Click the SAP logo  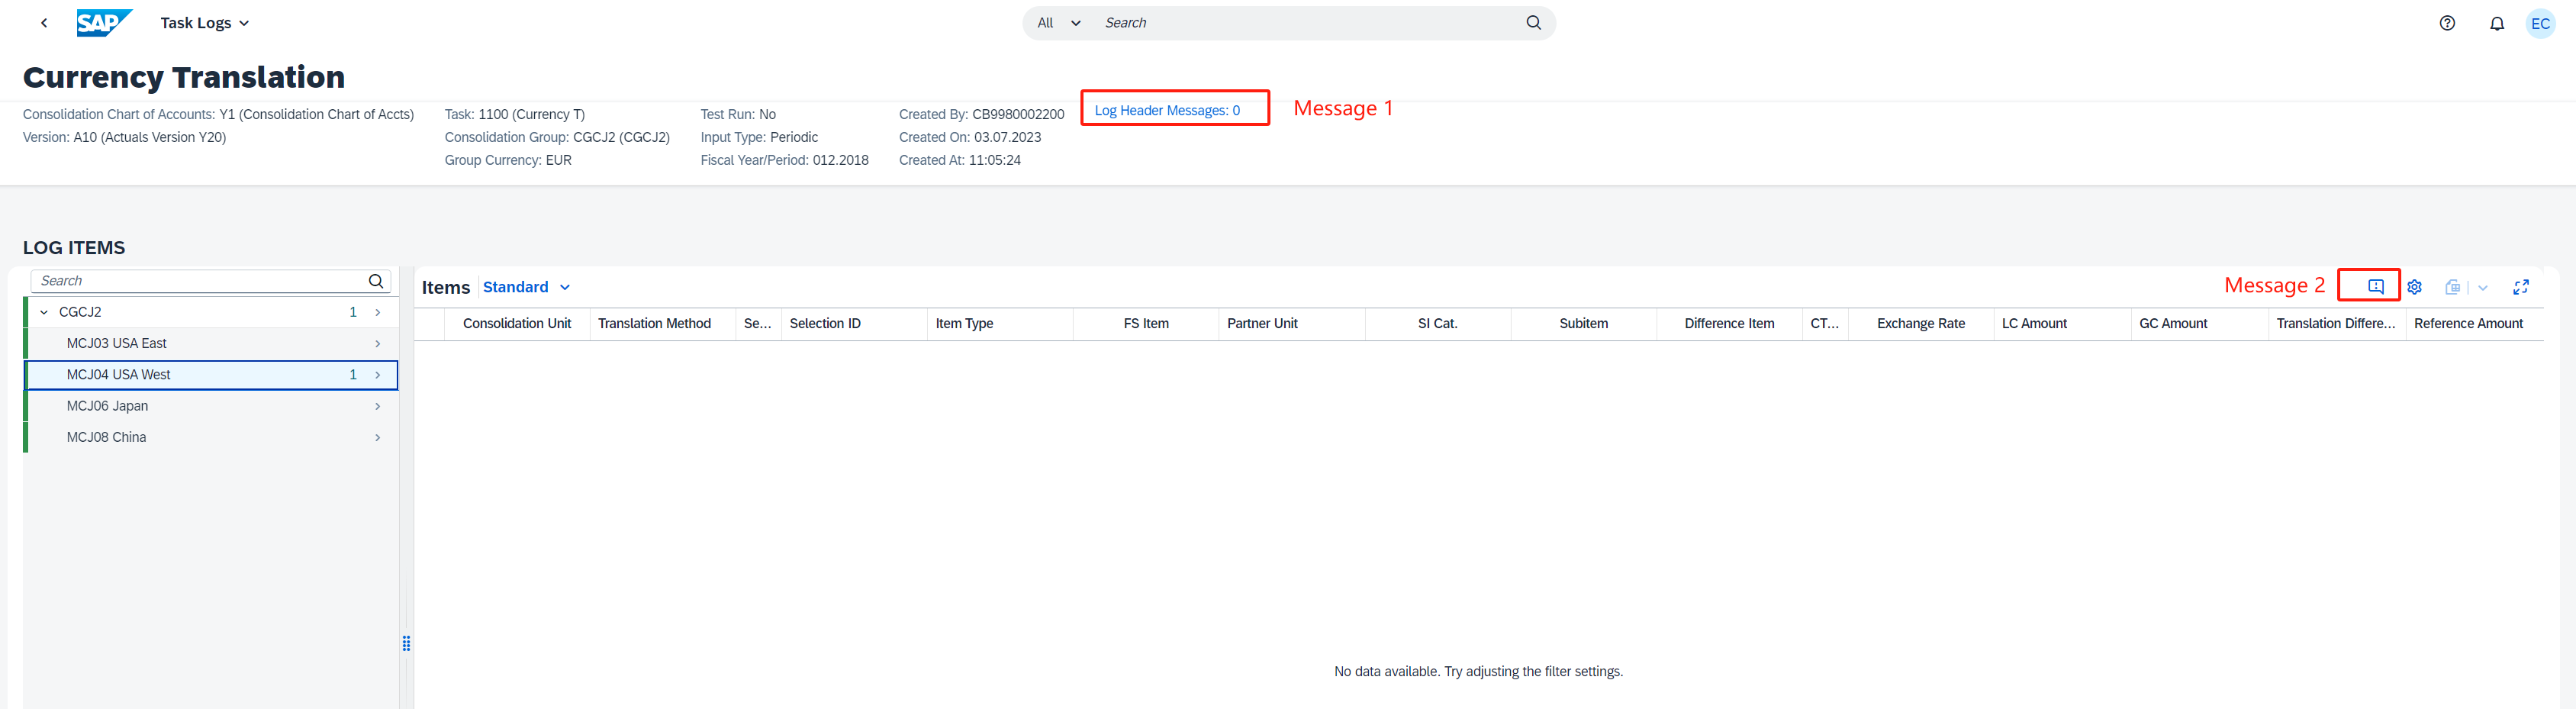pos(104,23)
